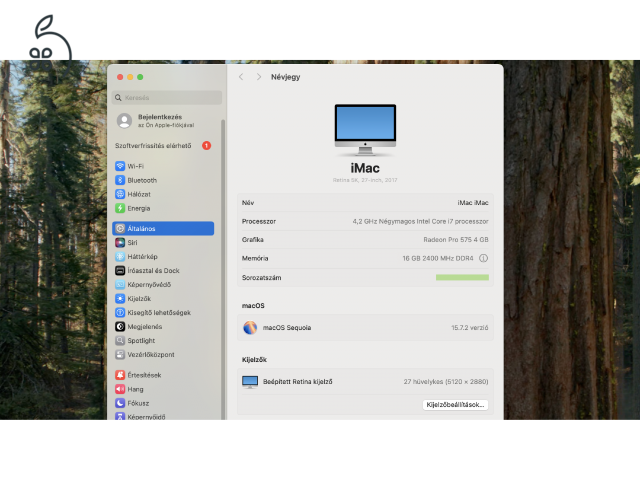640x480 pixels.
Task: Open Spotlight settings icon
Action: tap(120, 340)
